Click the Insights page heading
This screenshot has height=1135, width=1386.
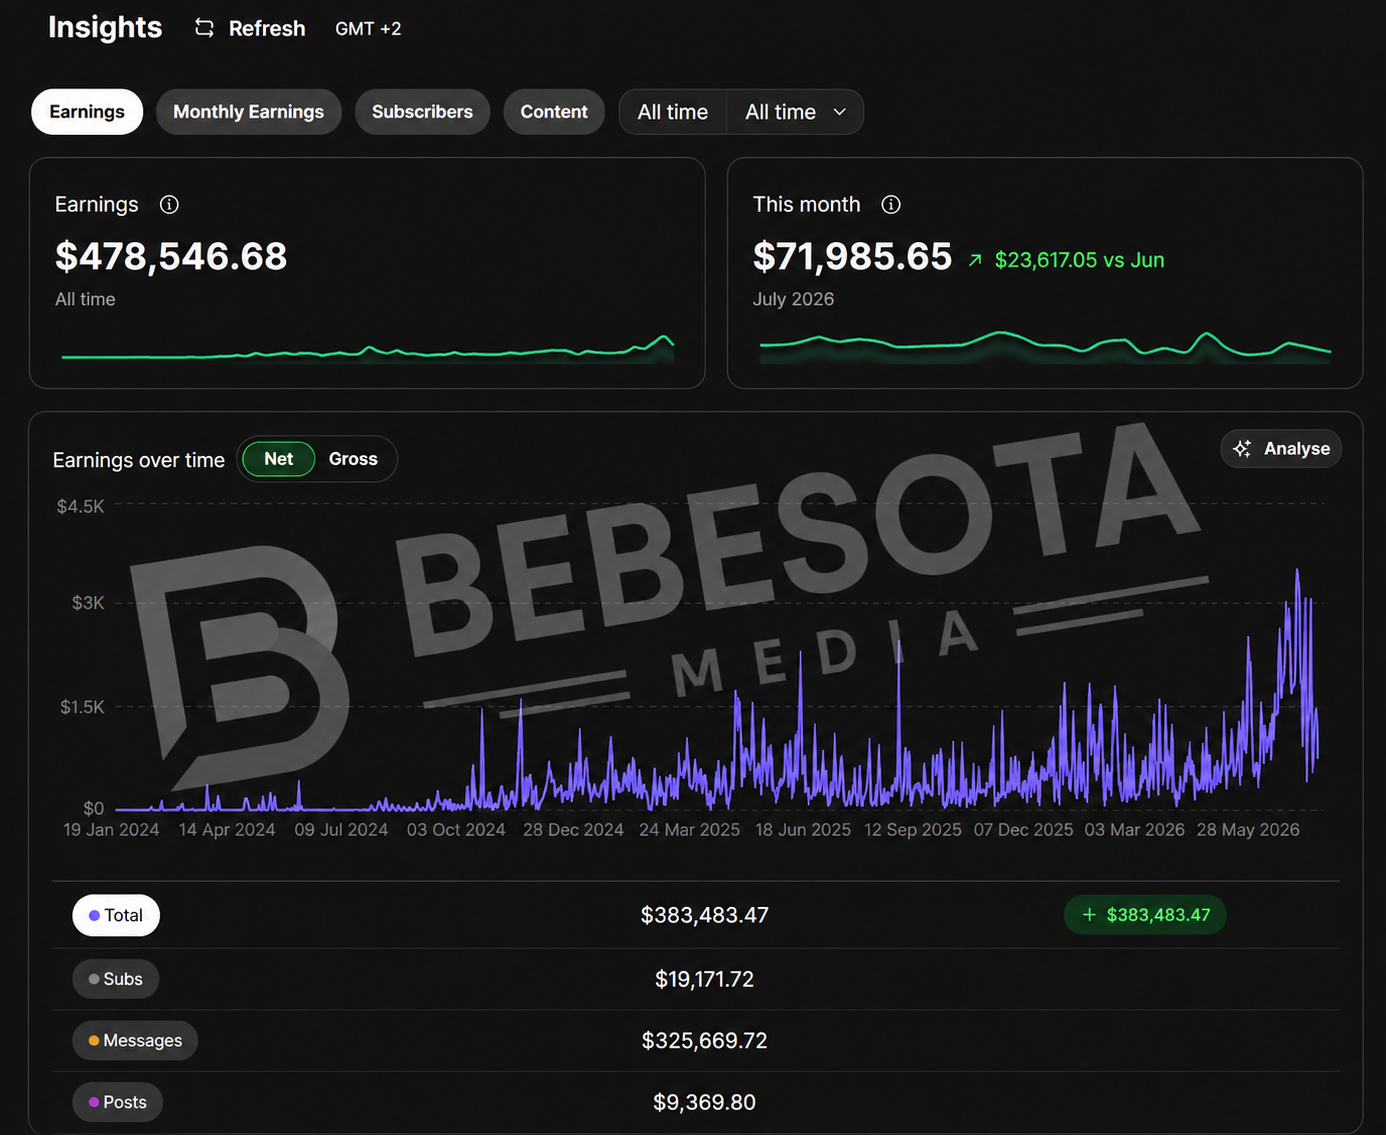[x=105, y=27]
